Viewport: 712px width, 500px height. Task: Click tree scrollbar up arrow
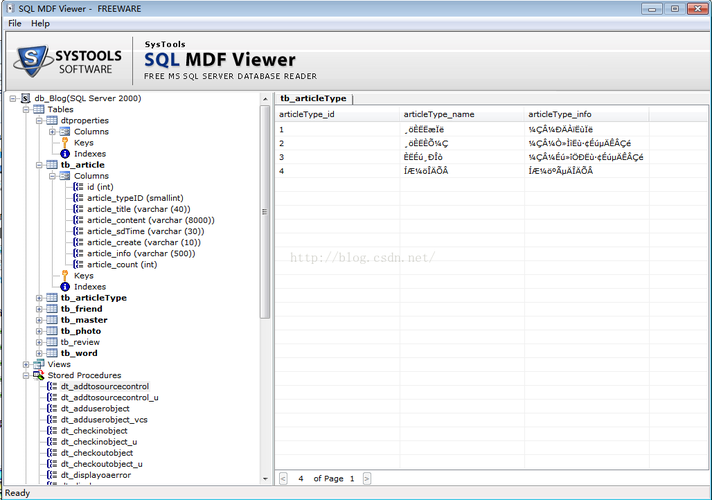coord(265,99)
